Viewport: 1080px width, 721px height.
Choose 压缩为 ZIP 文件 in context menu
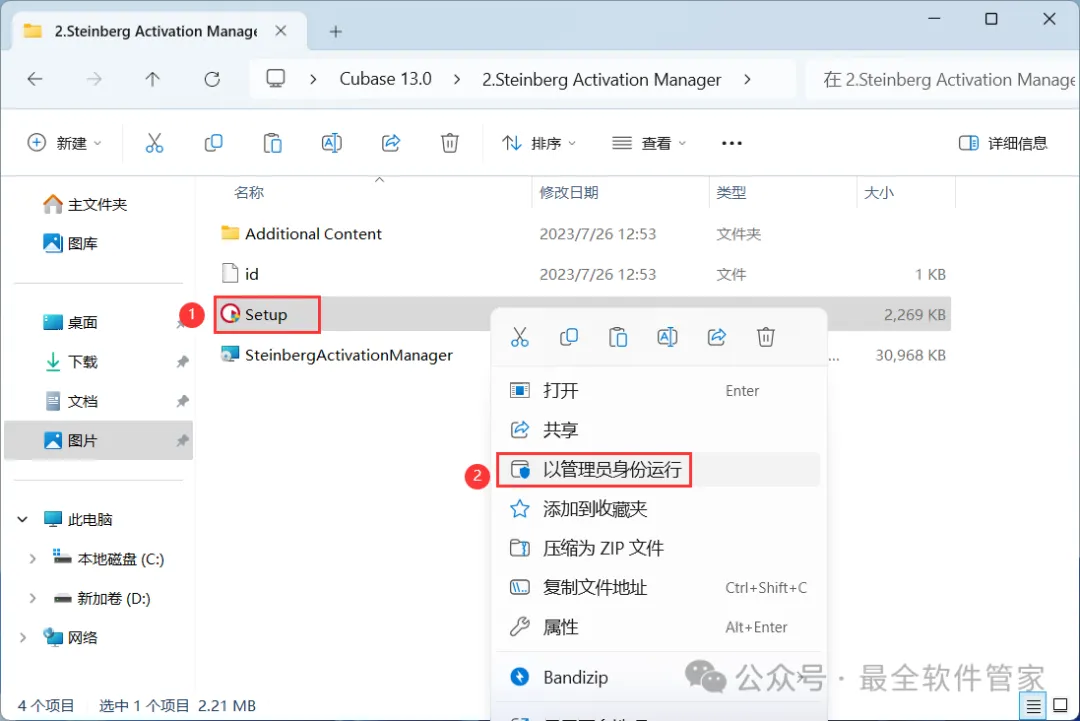658,548
